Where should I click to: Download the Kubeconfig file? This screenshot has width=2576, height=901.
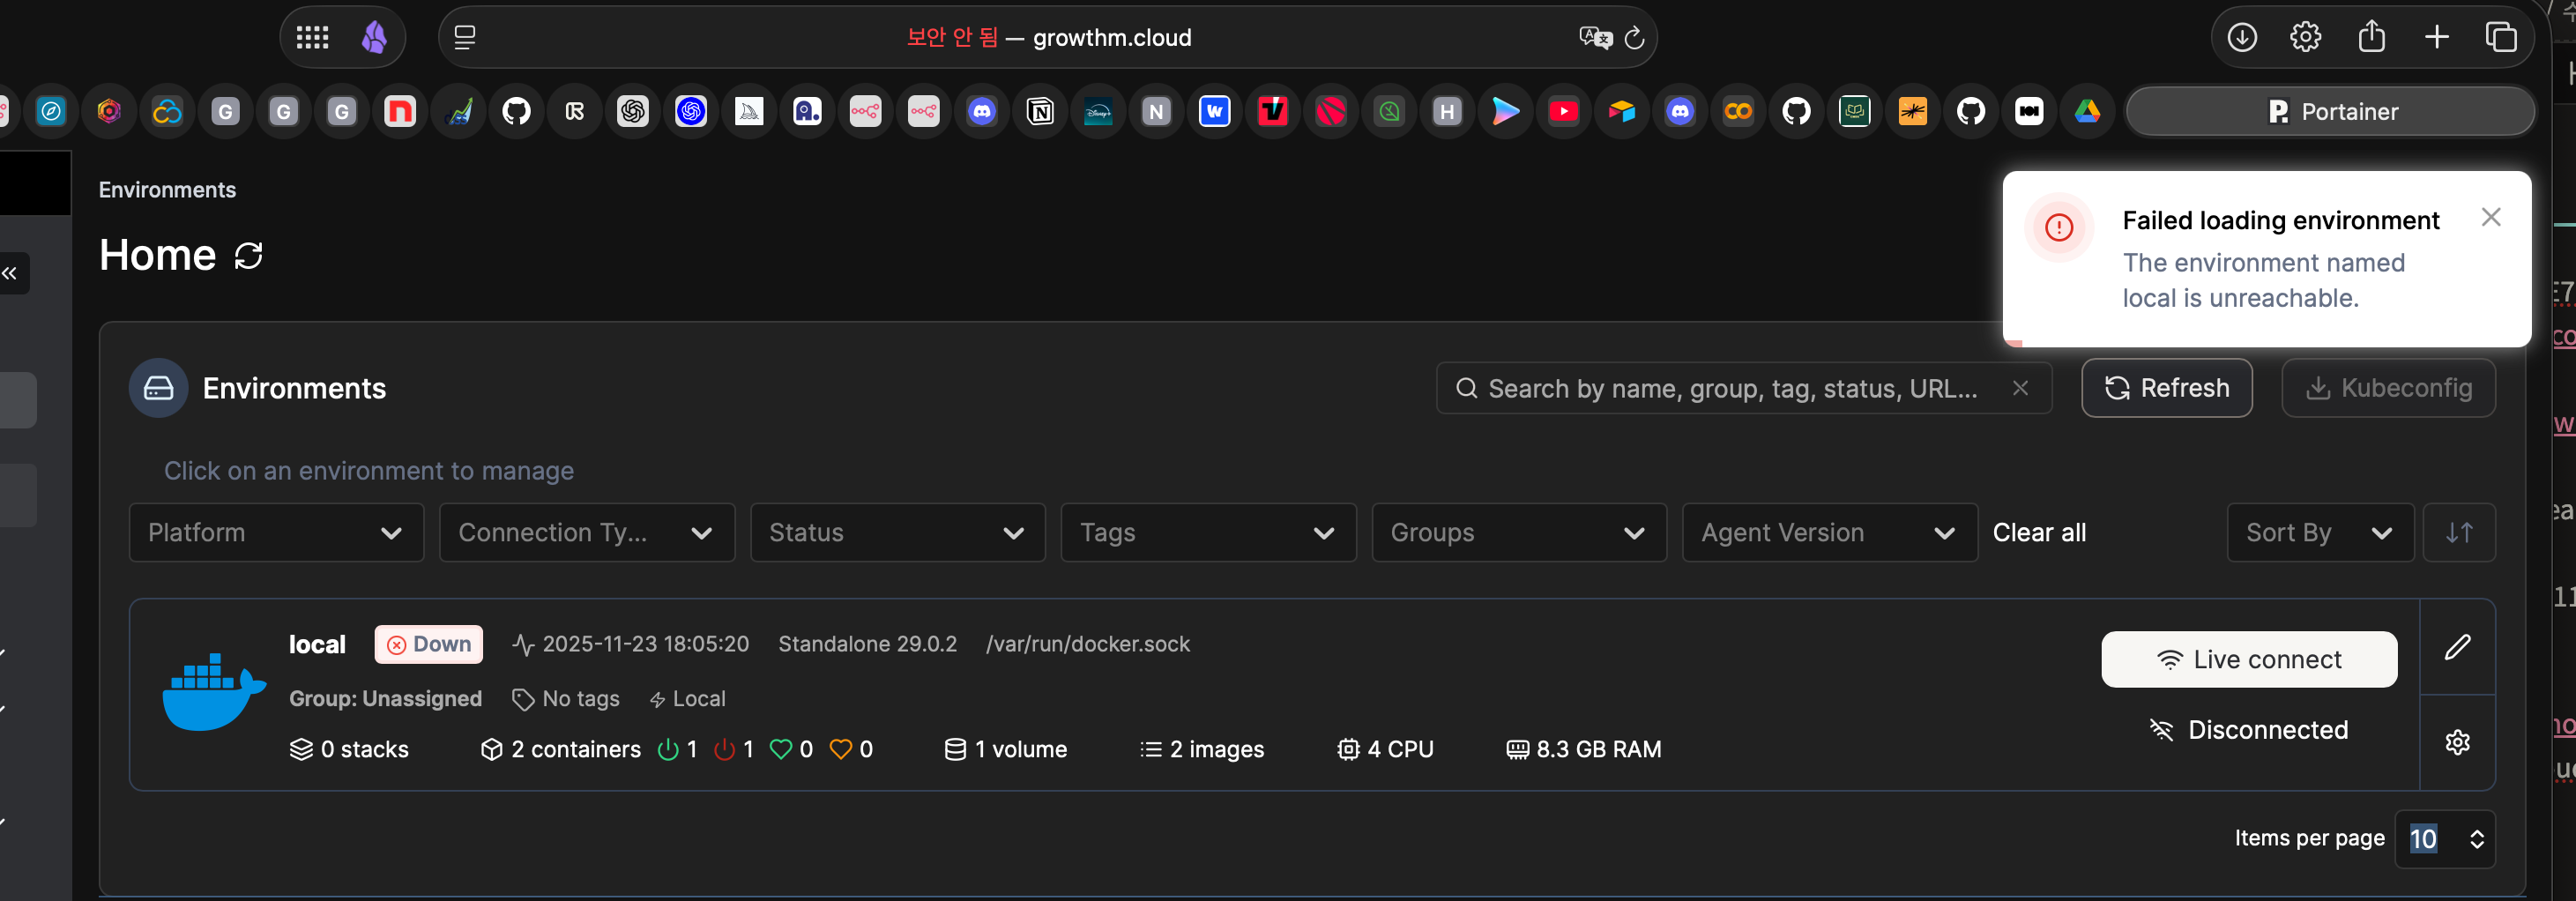coord(2388,388)
